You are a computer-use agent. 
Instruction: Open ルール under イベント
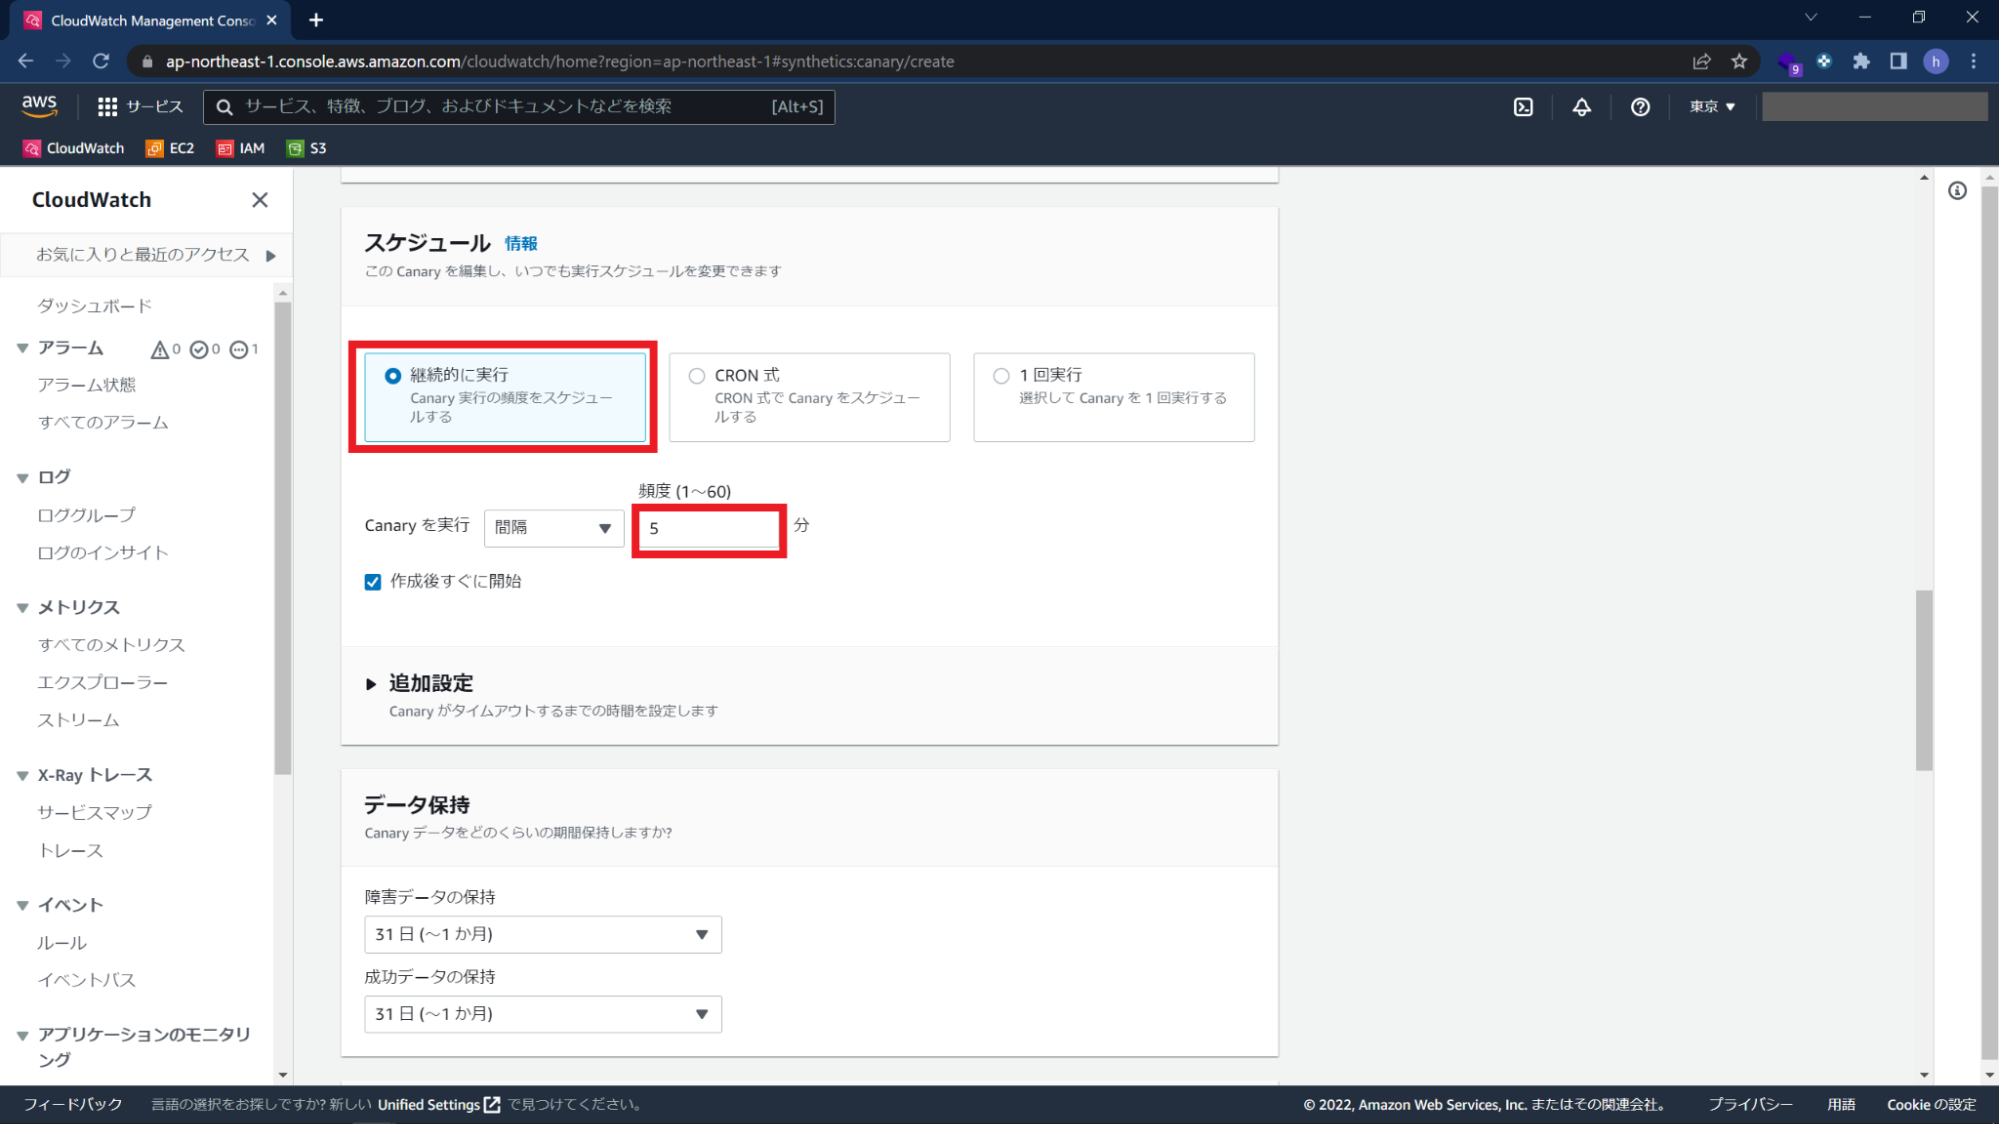coord(62,943)
